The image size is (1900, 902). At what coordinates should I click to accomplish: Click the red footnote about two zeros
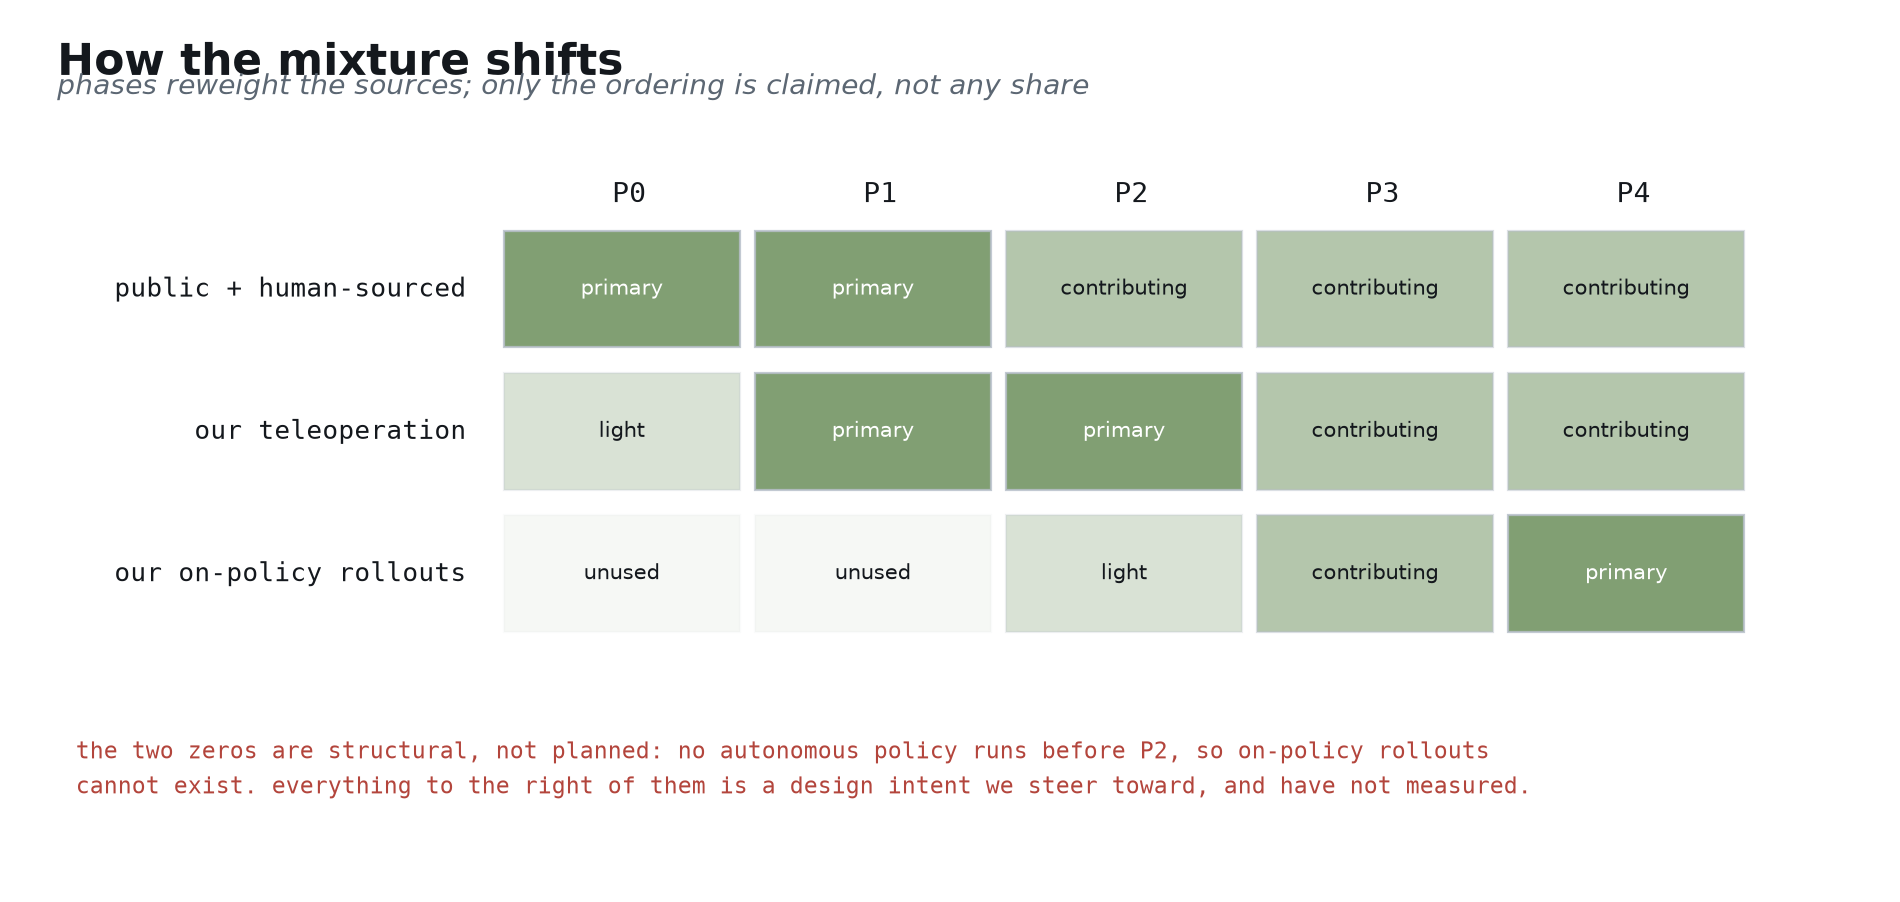803,768
